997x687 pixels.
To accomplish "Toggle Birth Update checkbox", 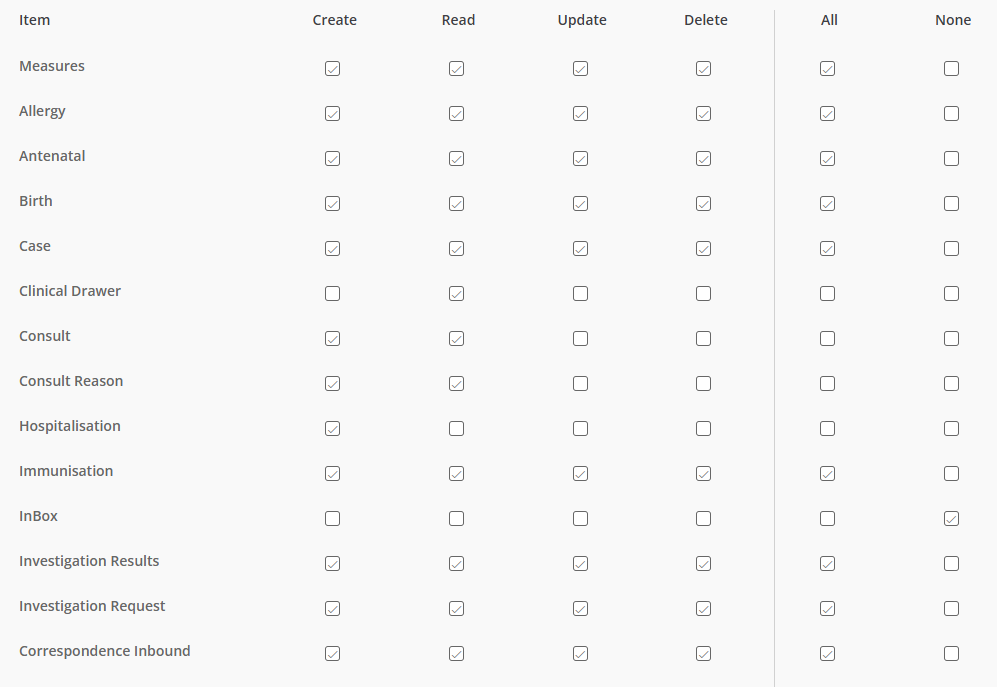I will (581, 204).
